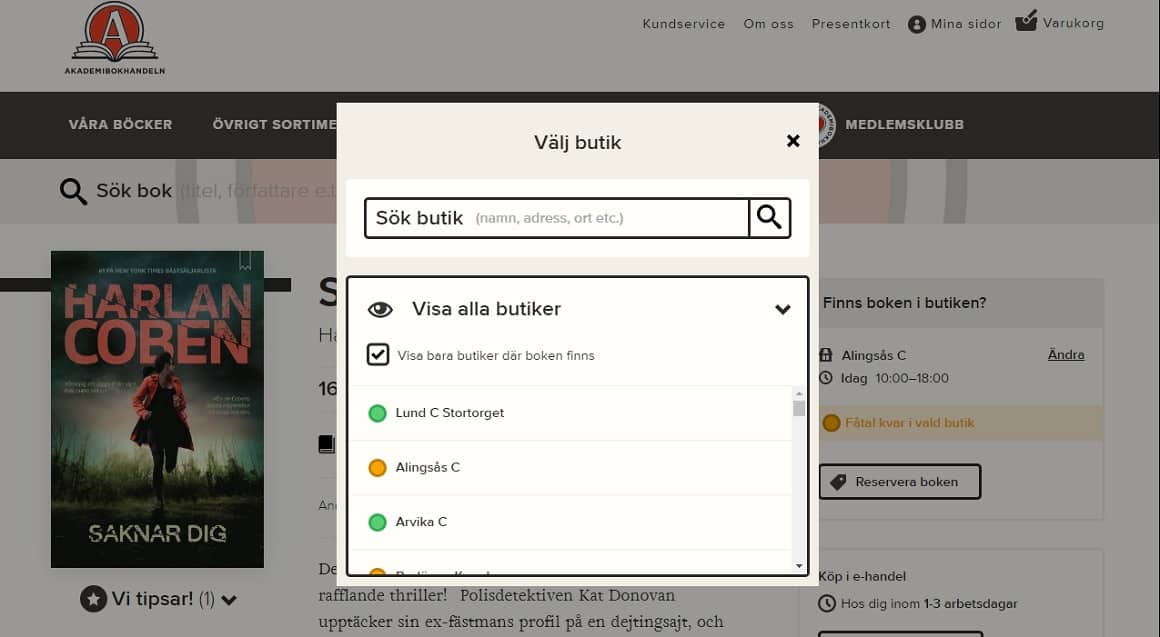Click the star icon beside Vi tipsar
The width and height of the screenshot is (1160, 637).
[x=93, y=599]
